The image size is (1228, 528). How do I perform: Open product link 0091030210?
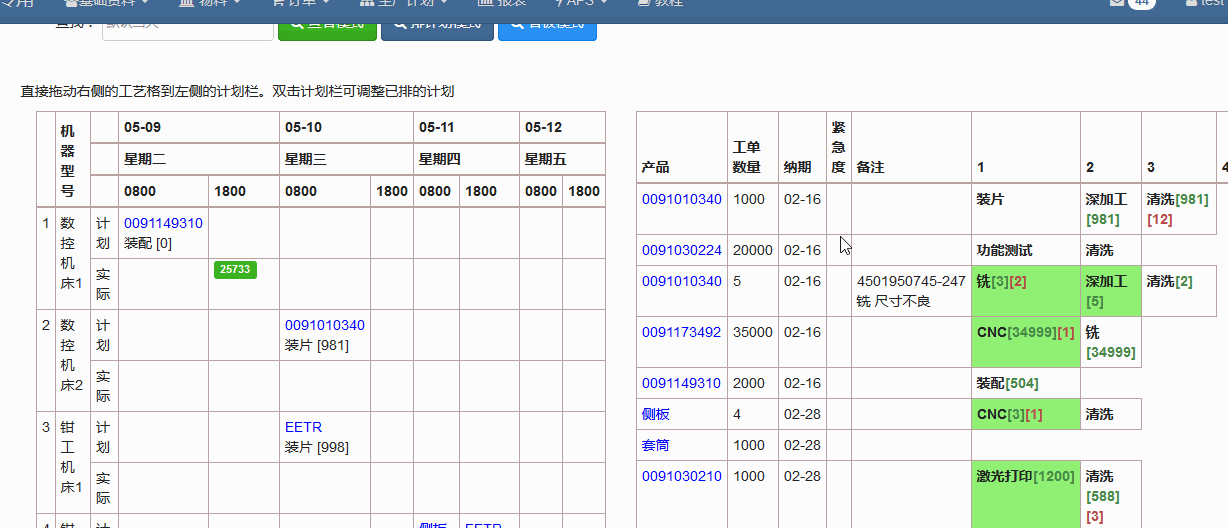(x=681, y=476)
